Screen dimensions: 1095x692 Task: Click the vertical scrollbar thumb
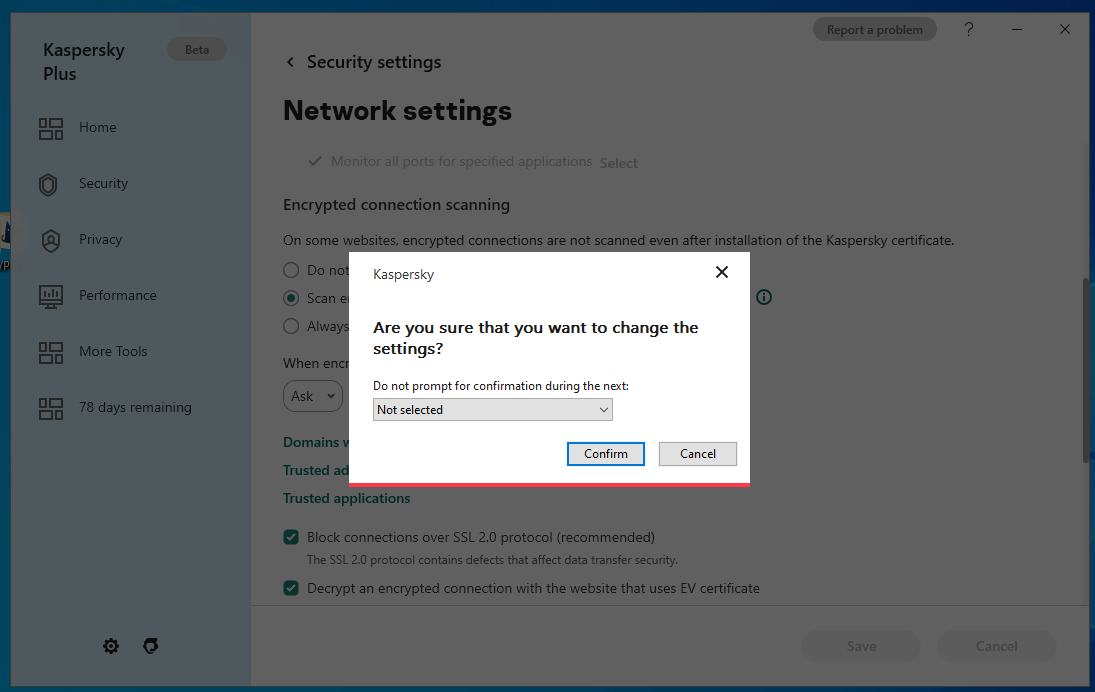1085,370
